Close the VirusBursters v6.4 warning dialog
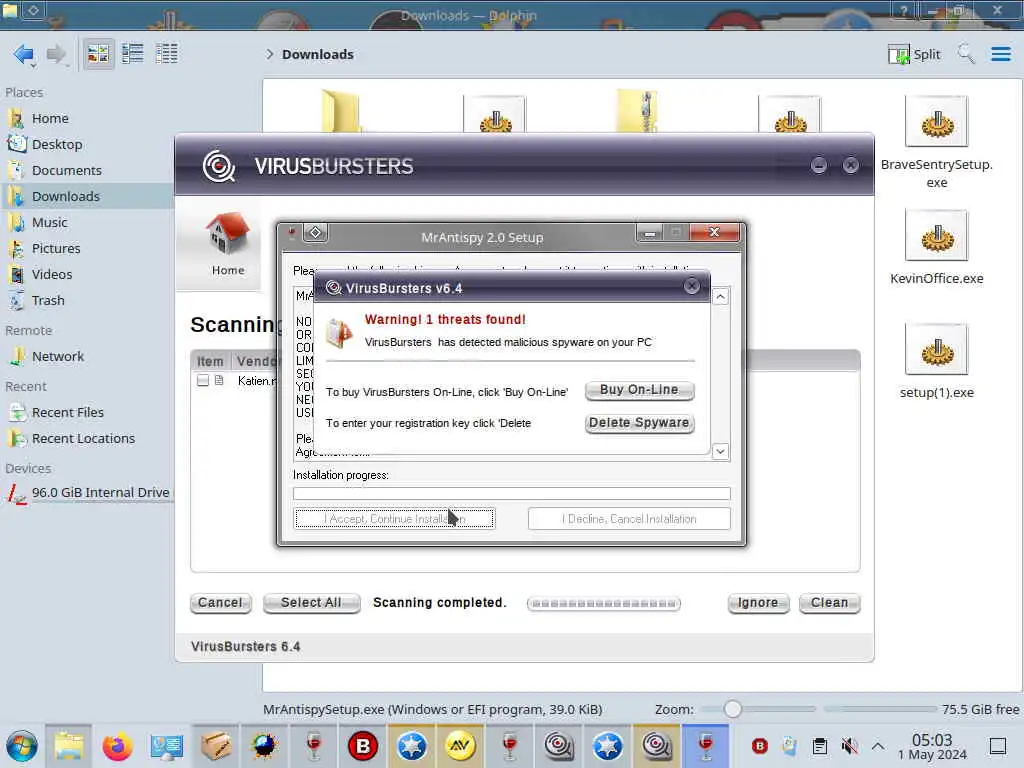 click(x=692, y=286)
